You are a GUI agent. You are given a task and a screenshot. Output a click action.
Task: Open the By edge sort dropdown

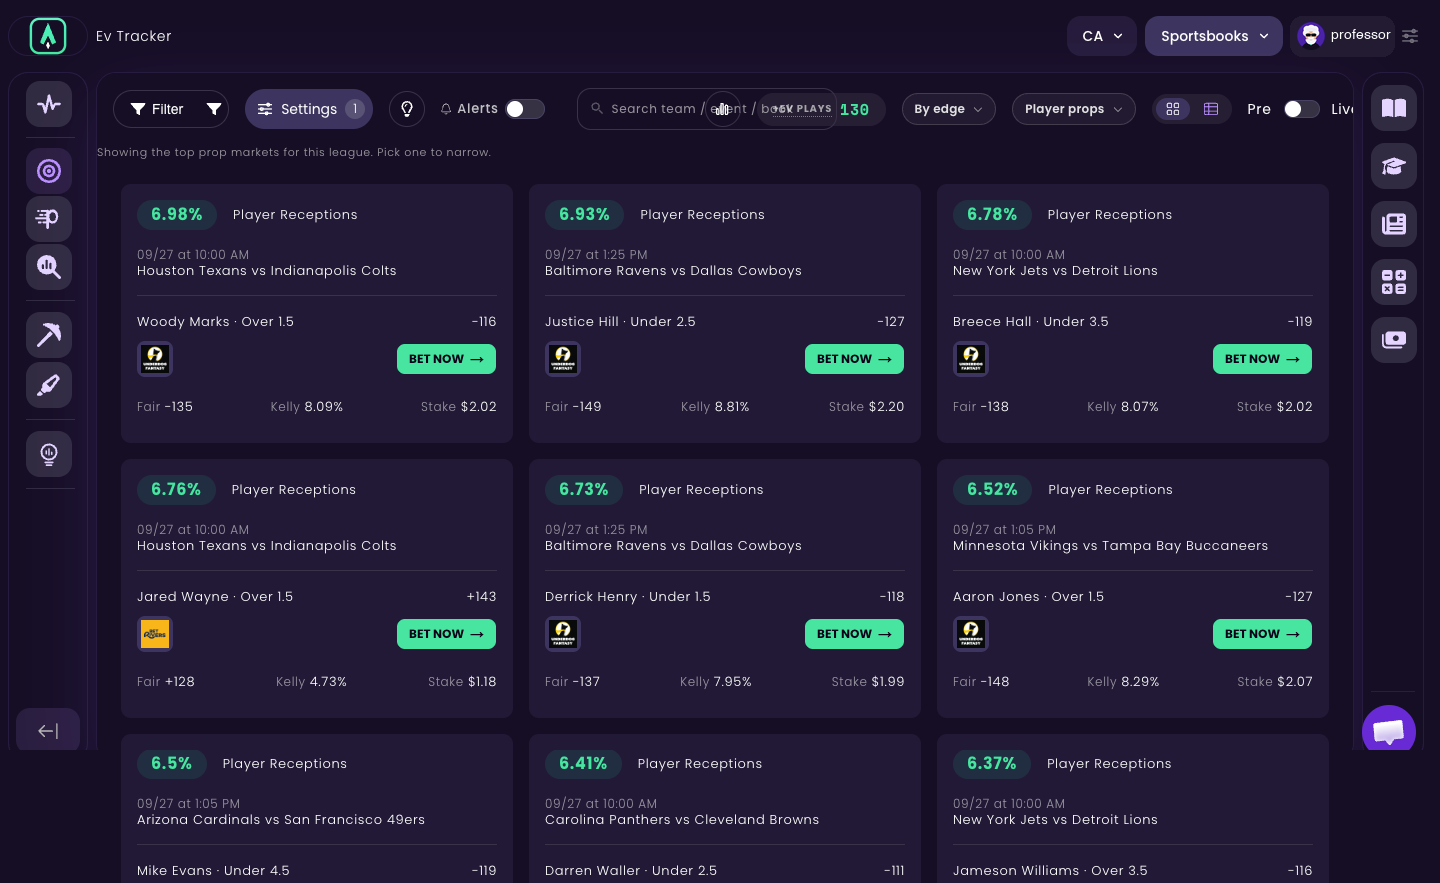(x=949, y=109)
